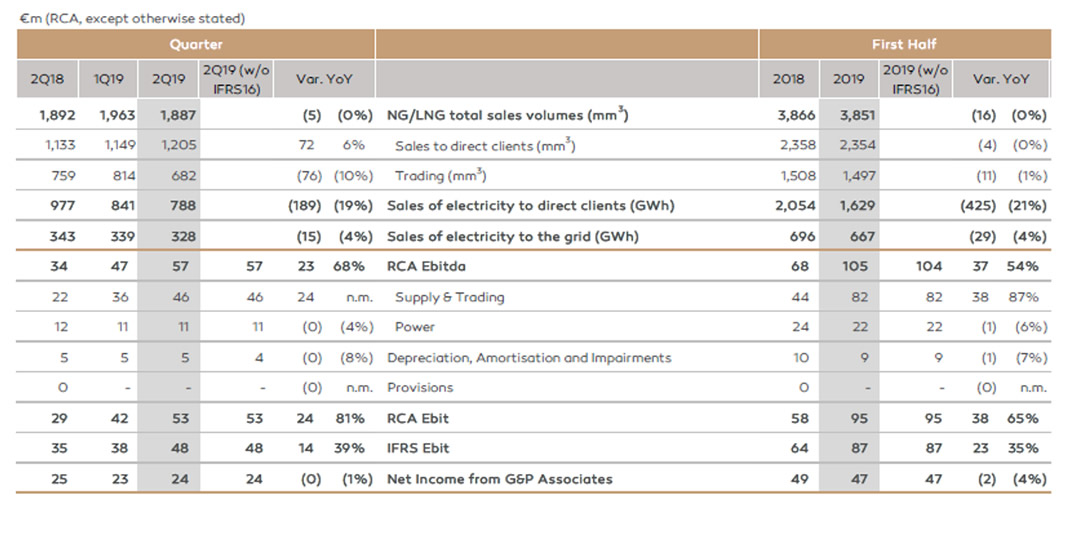
Task: Click the 2018 column header
Action: [x=788, y=79]
